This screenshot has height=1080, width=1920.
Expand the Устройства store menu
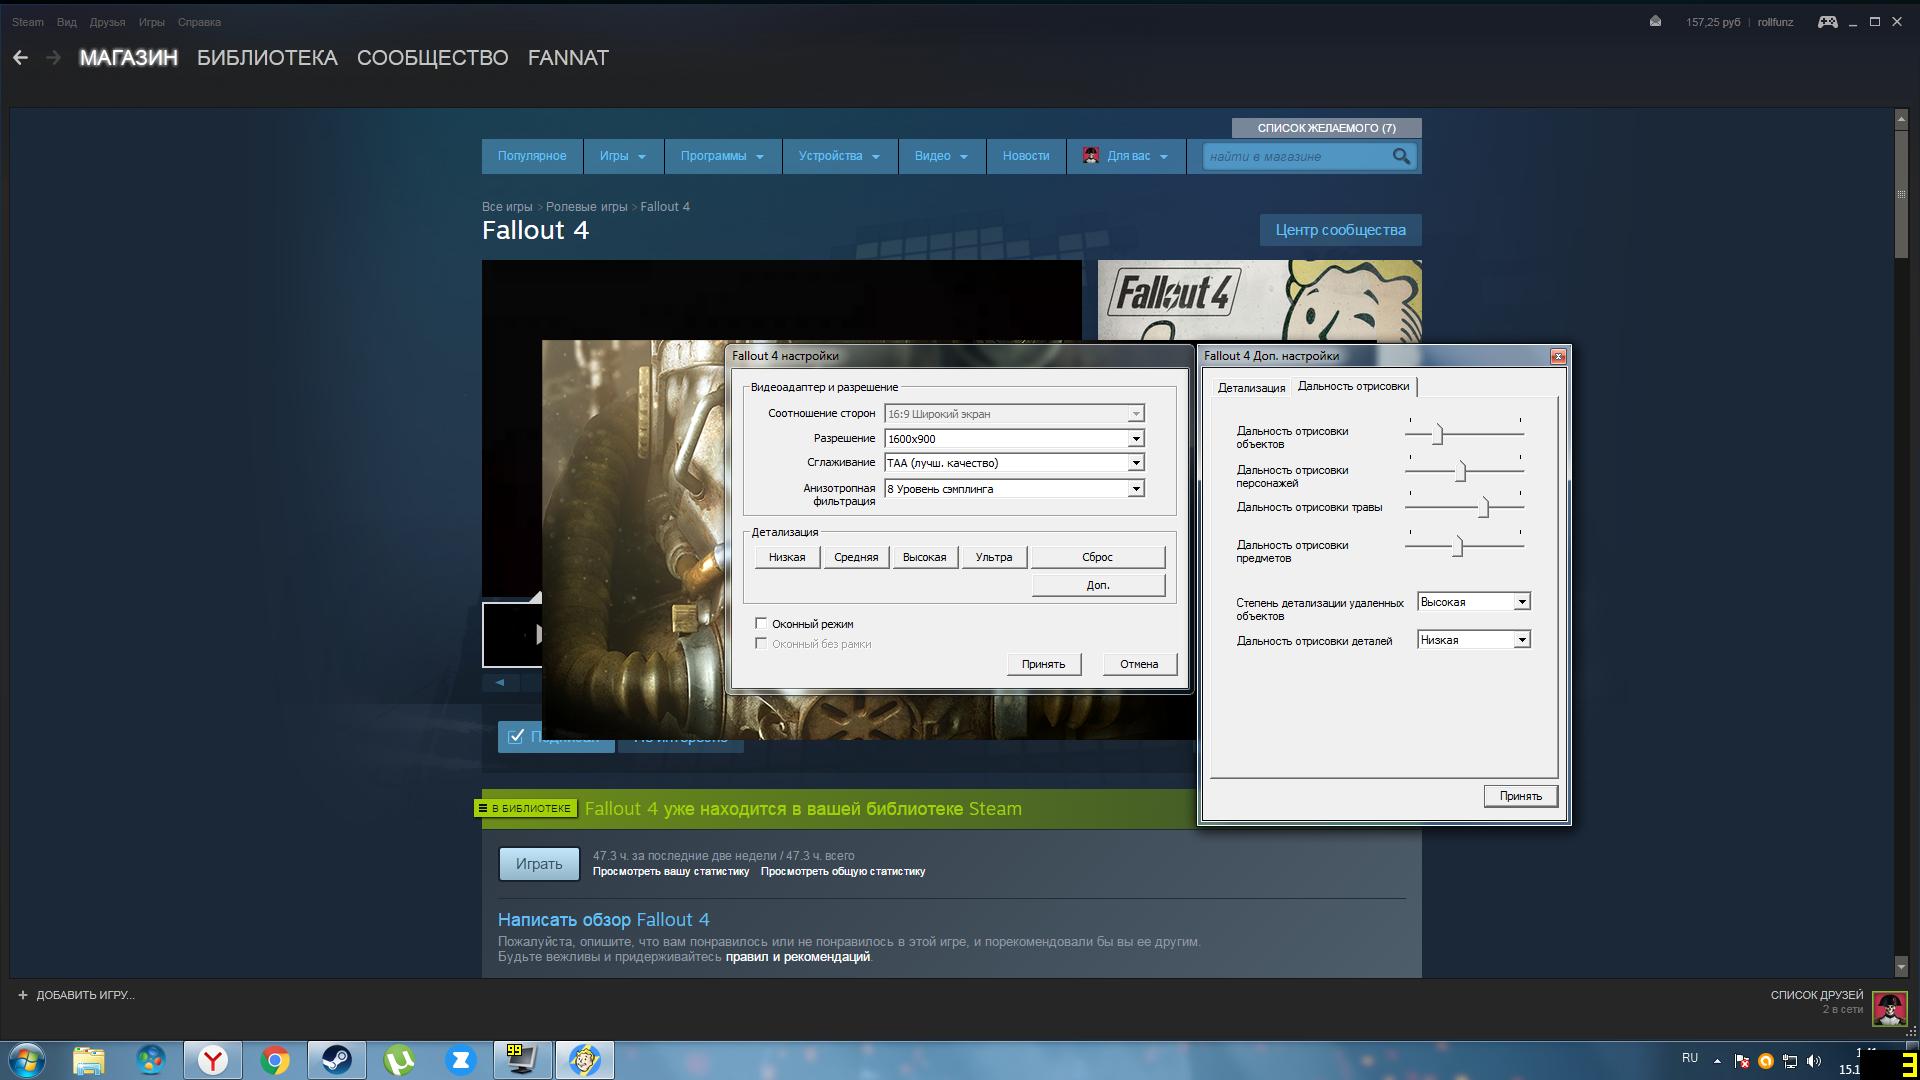(839, 156)
